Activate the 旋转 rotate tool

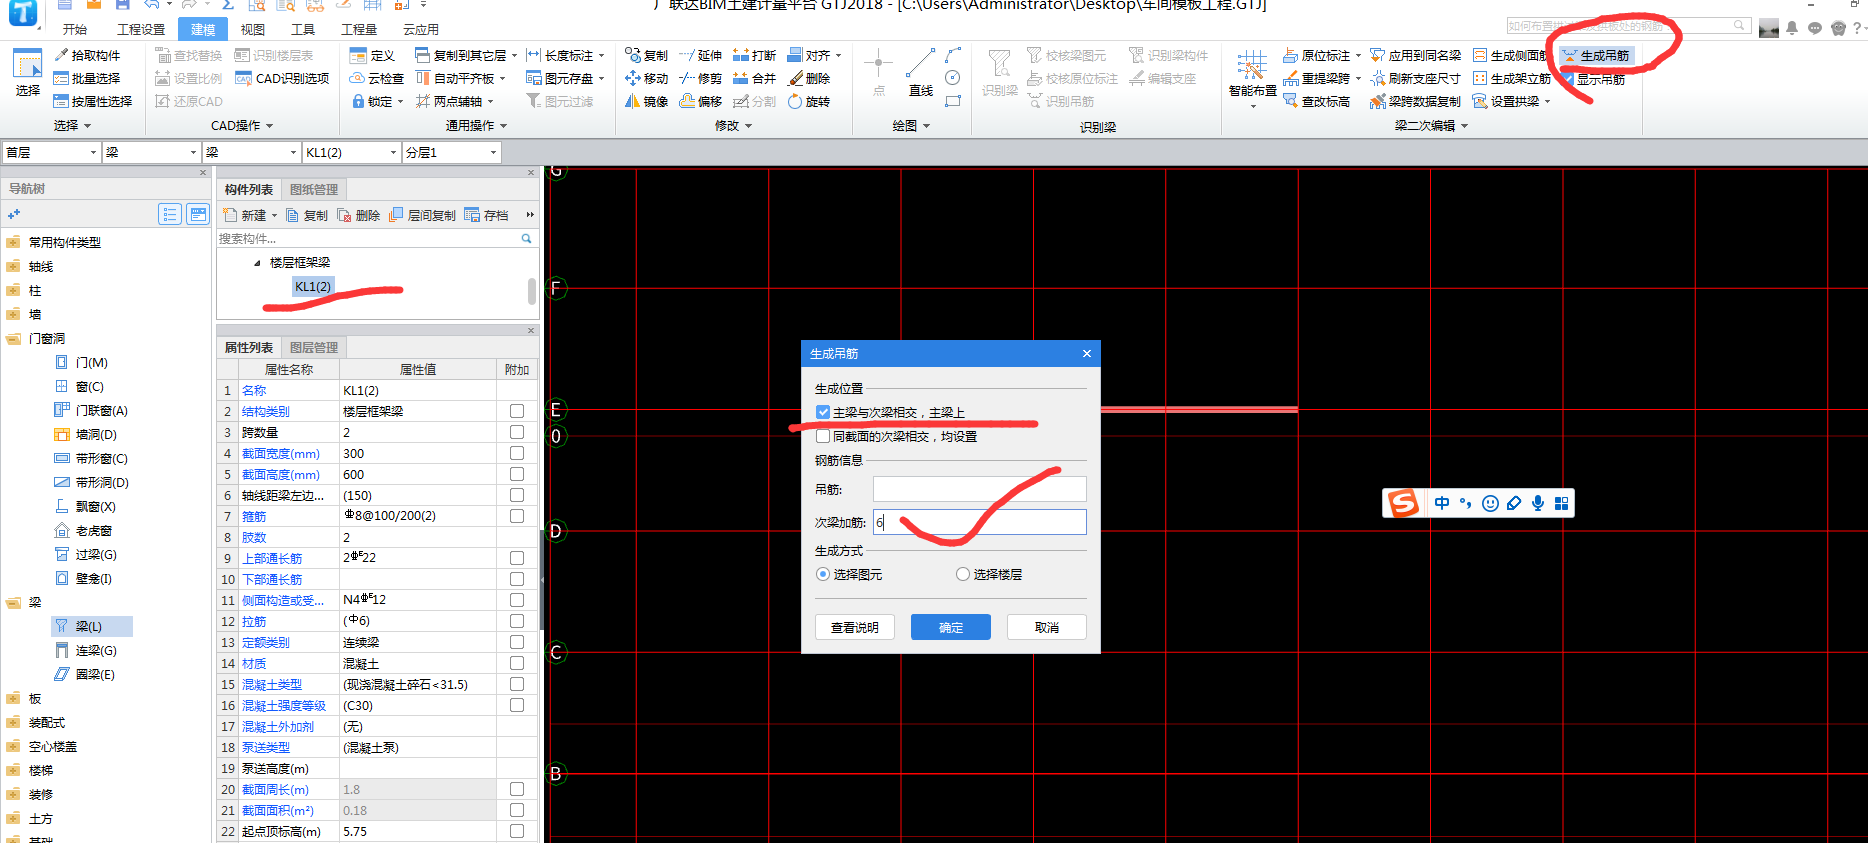pos(809,101)
